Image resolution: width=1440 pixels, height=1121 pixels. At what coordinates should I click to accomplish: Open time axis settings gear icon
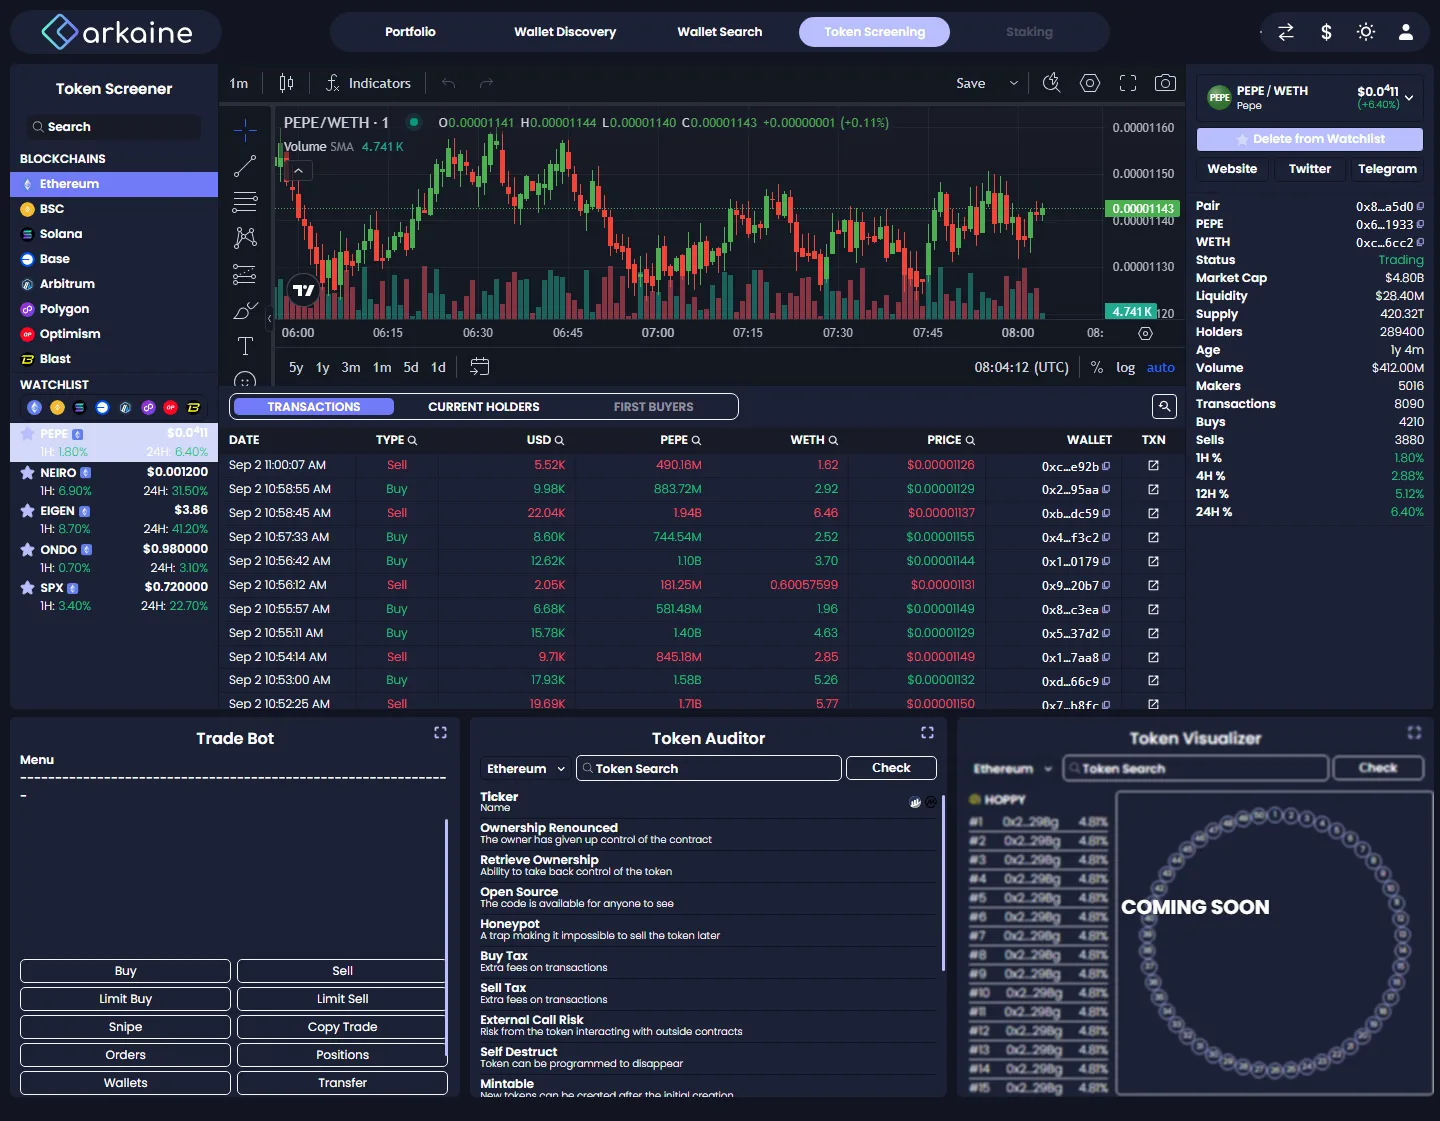pos(1146,333)
